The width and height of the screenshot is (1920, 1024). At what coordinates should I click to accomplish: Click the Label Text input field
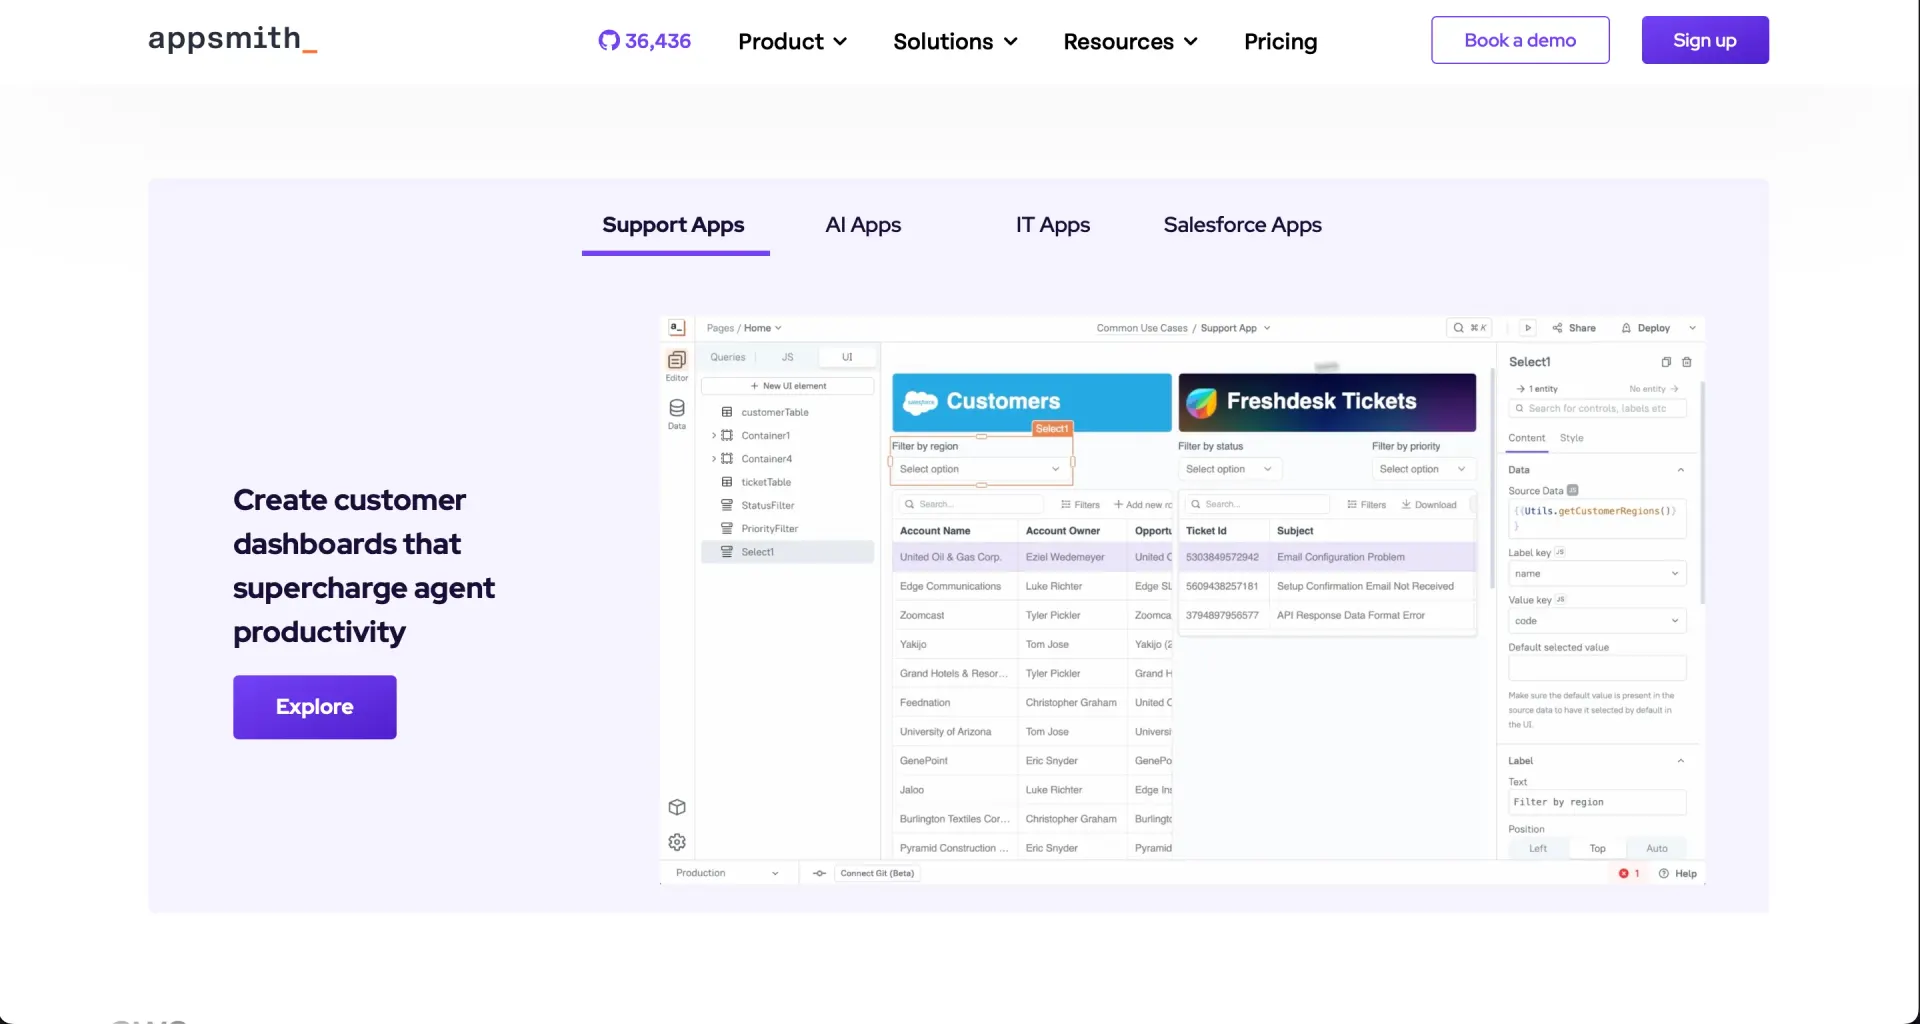coord(1597,802)
